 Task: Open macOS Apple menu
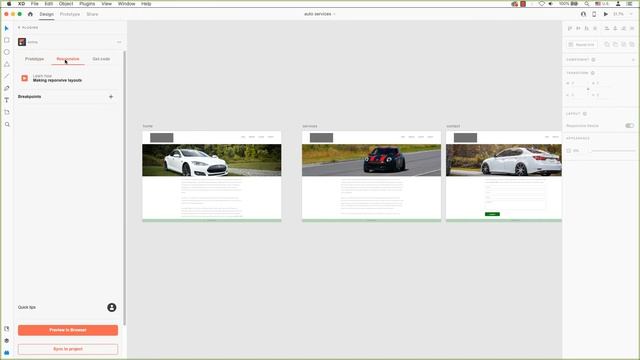coord(9,4)
